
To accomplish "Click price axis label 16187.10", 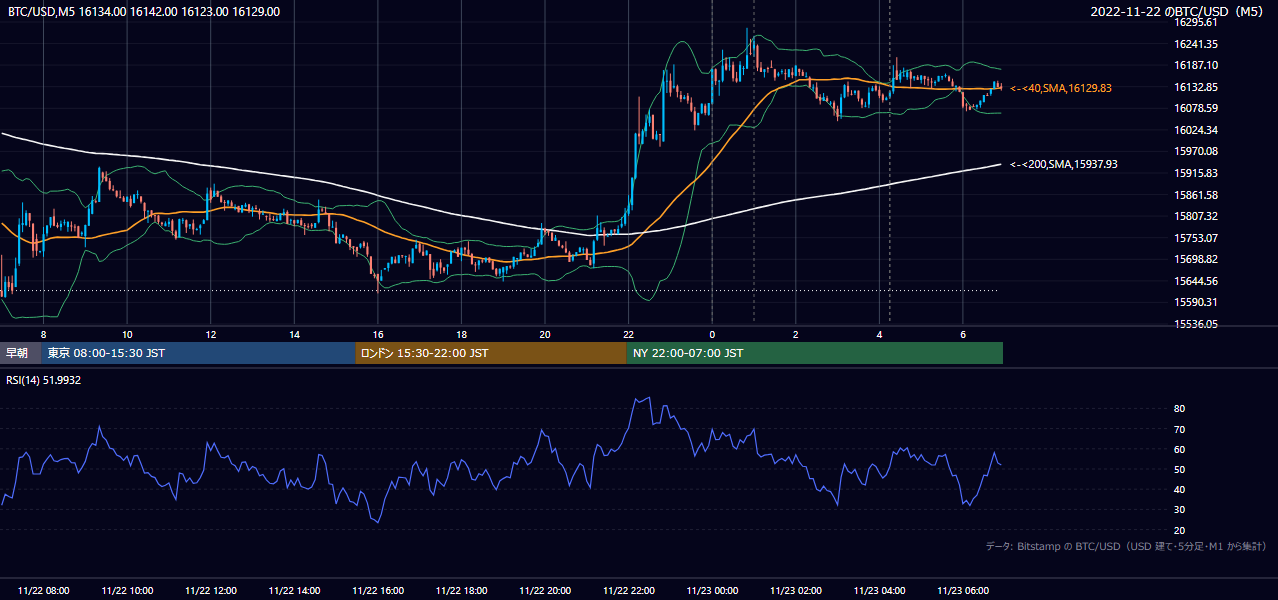I will tap(1195, 65).
